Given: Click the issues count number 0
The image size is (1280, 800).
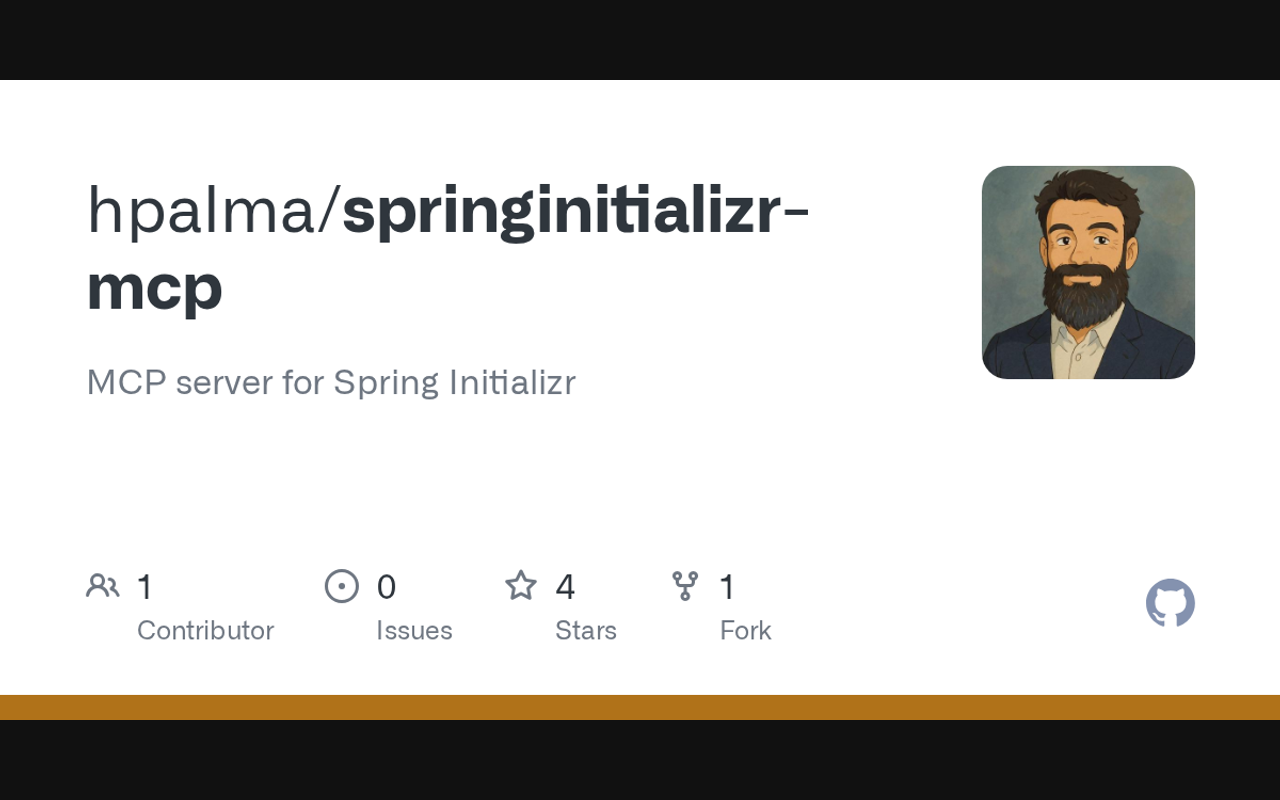Looking at the screenshot, I should tap(386, 587).
